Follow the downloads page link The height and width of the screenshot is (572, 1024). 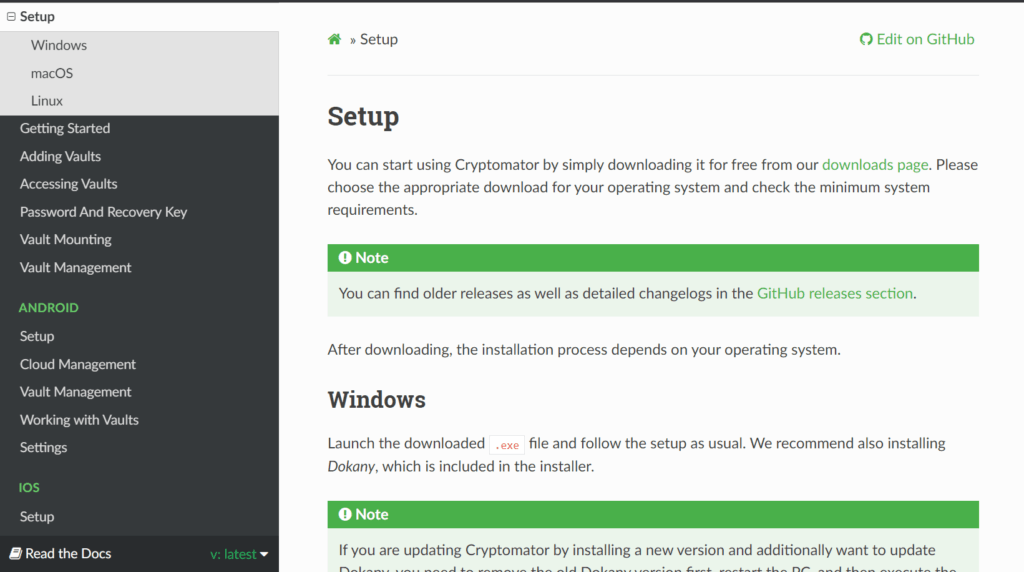coord(874,165)
